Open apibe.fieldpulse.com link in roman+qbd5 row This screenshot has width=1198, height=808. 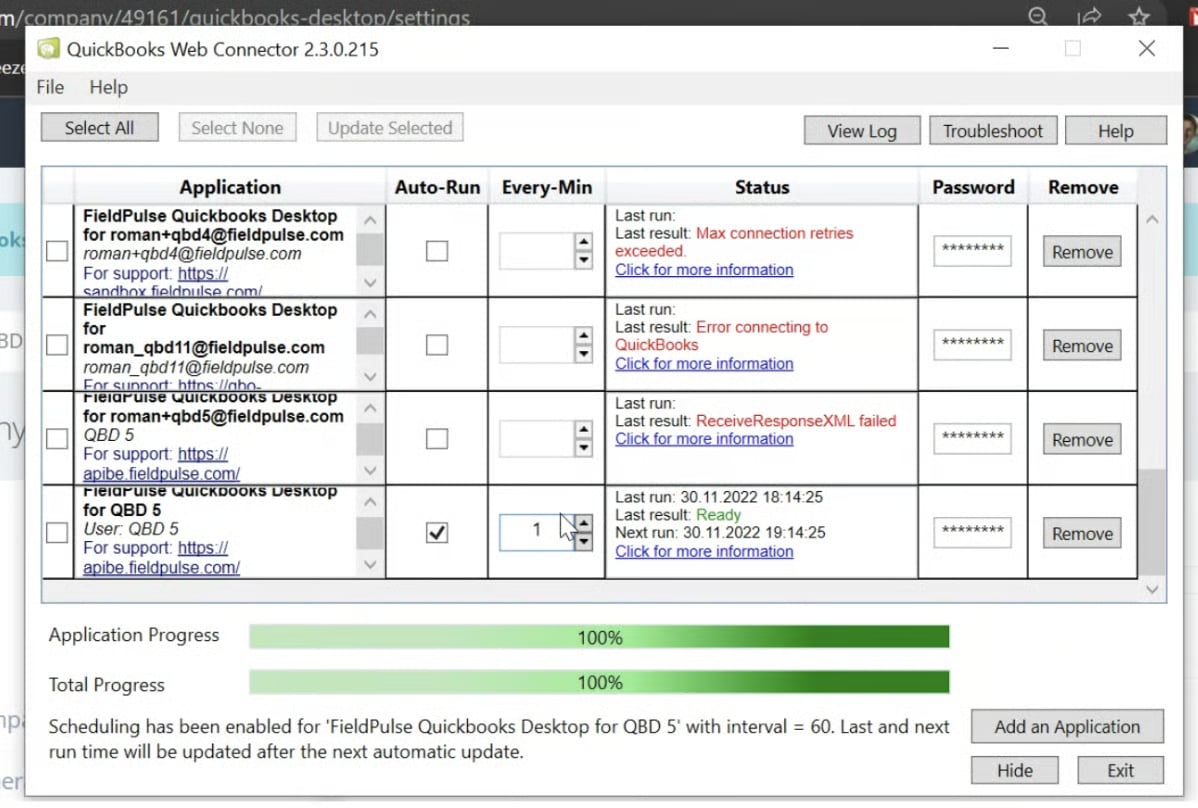point(161,473)
